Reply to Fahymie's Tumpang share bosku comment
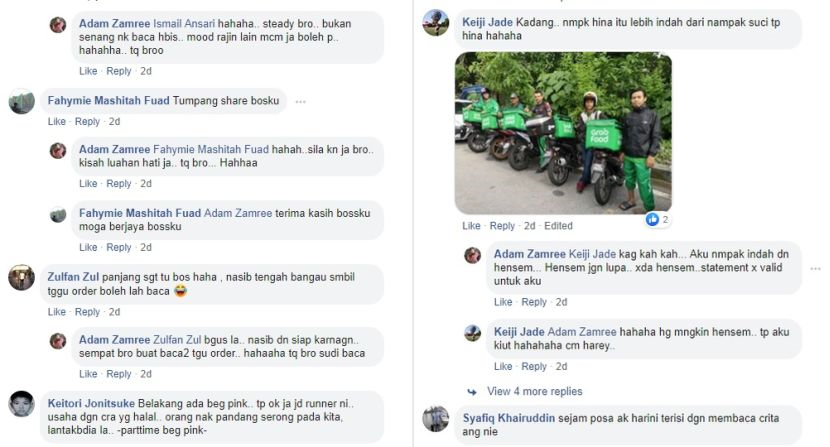This screenshot has height=447, width=830. tap(87, 121)
